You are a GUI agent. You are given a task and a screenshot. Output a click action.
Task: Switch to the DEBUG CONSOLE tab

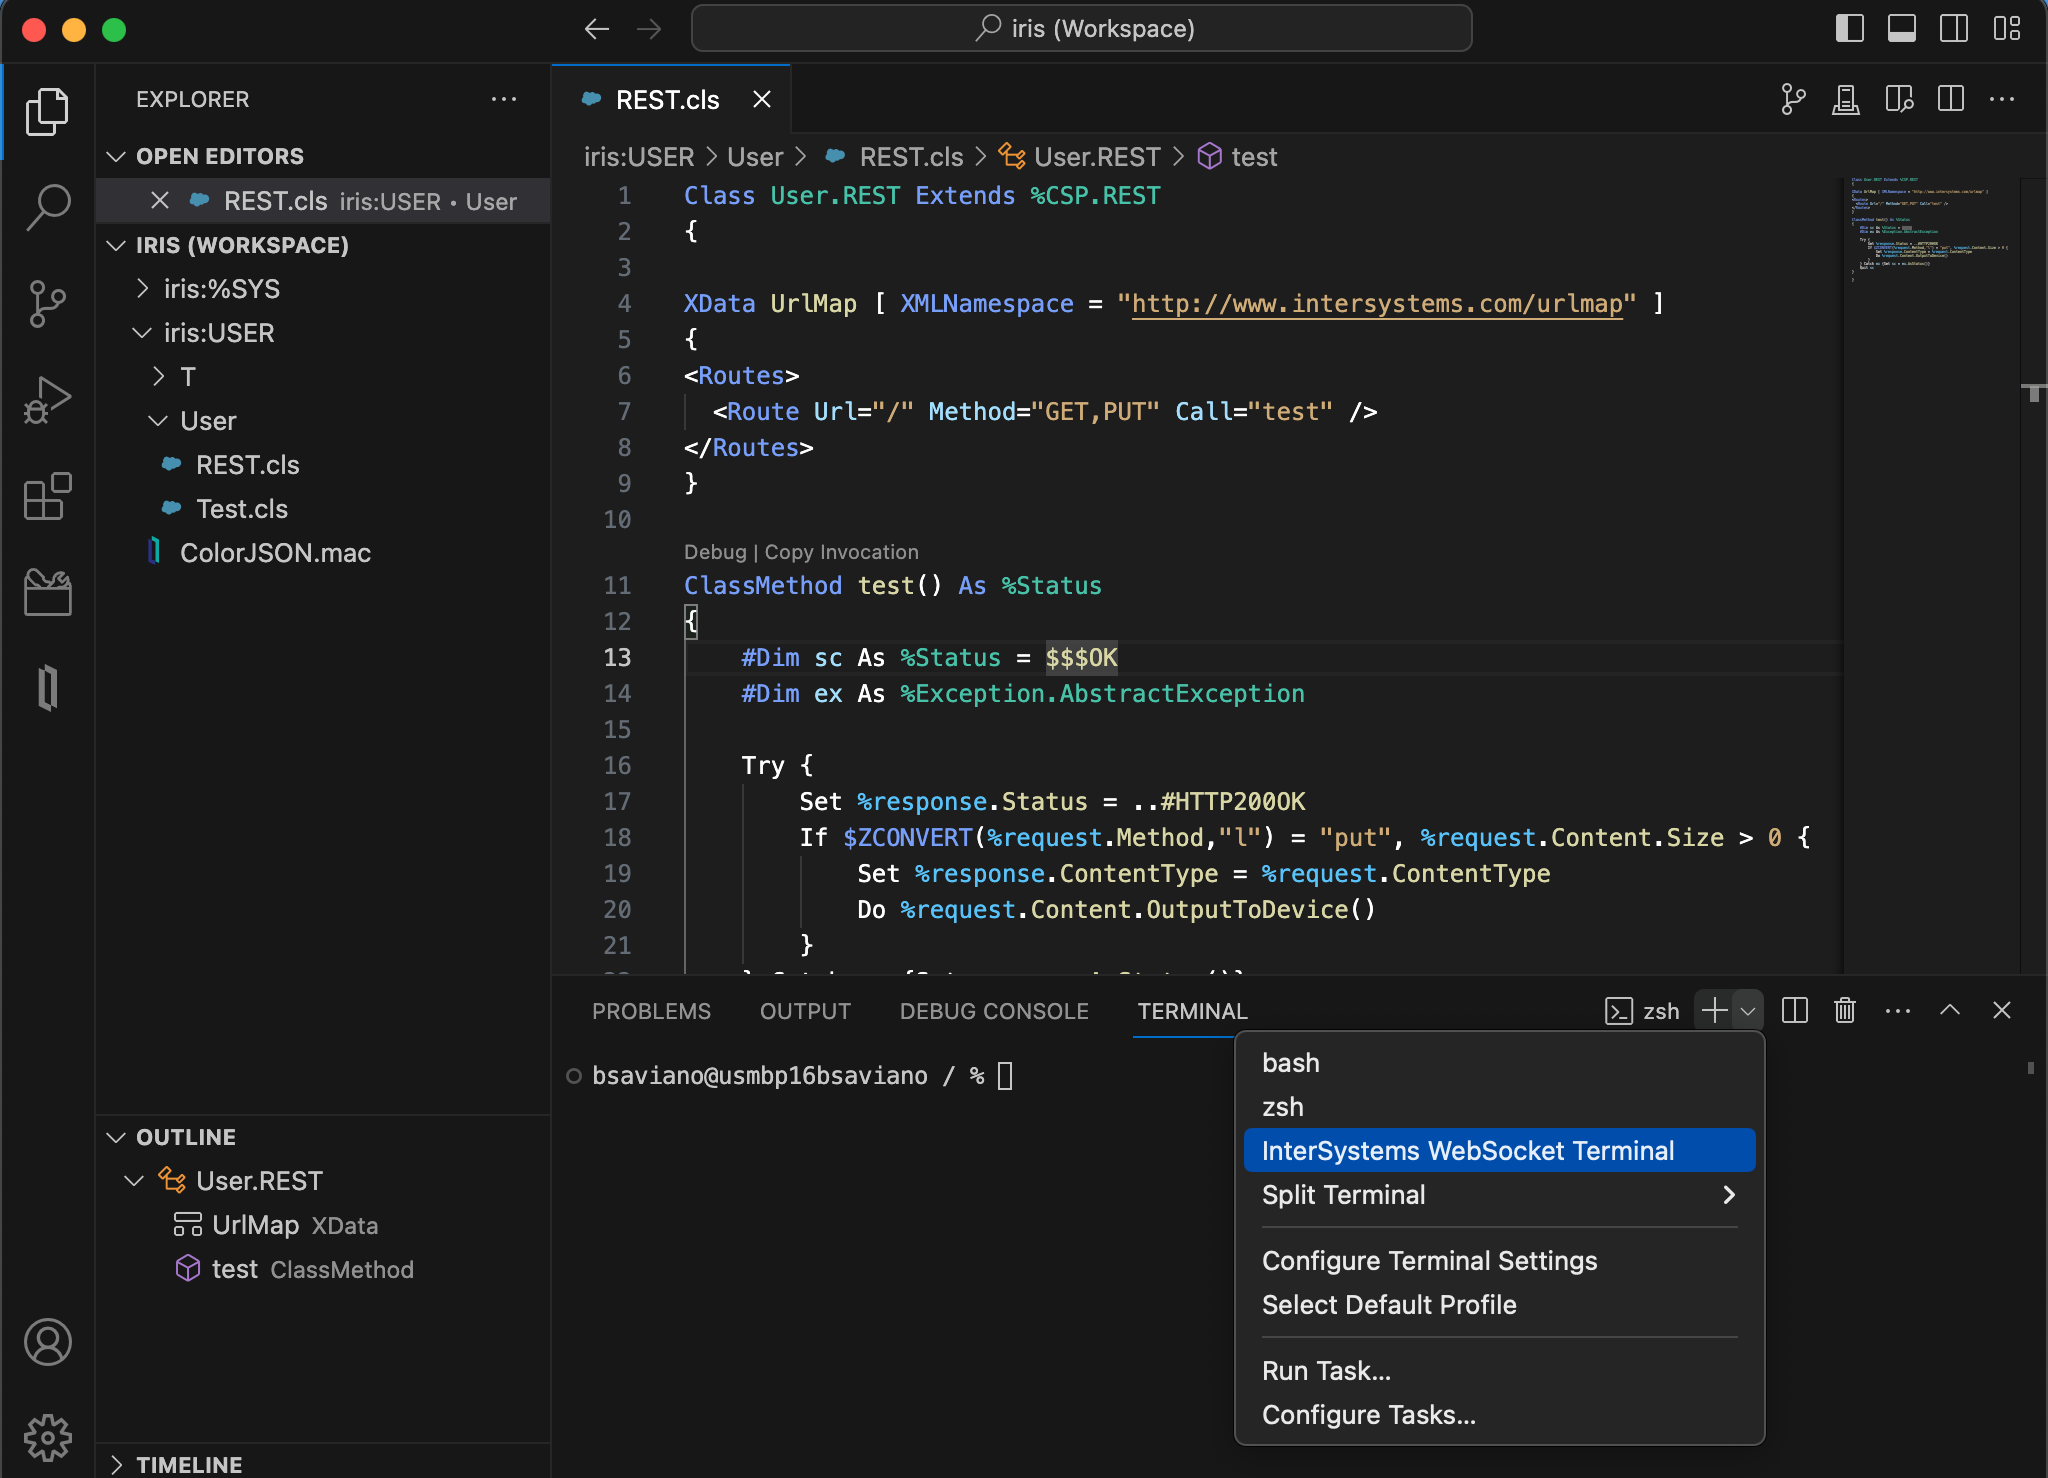click(993, 1011)
